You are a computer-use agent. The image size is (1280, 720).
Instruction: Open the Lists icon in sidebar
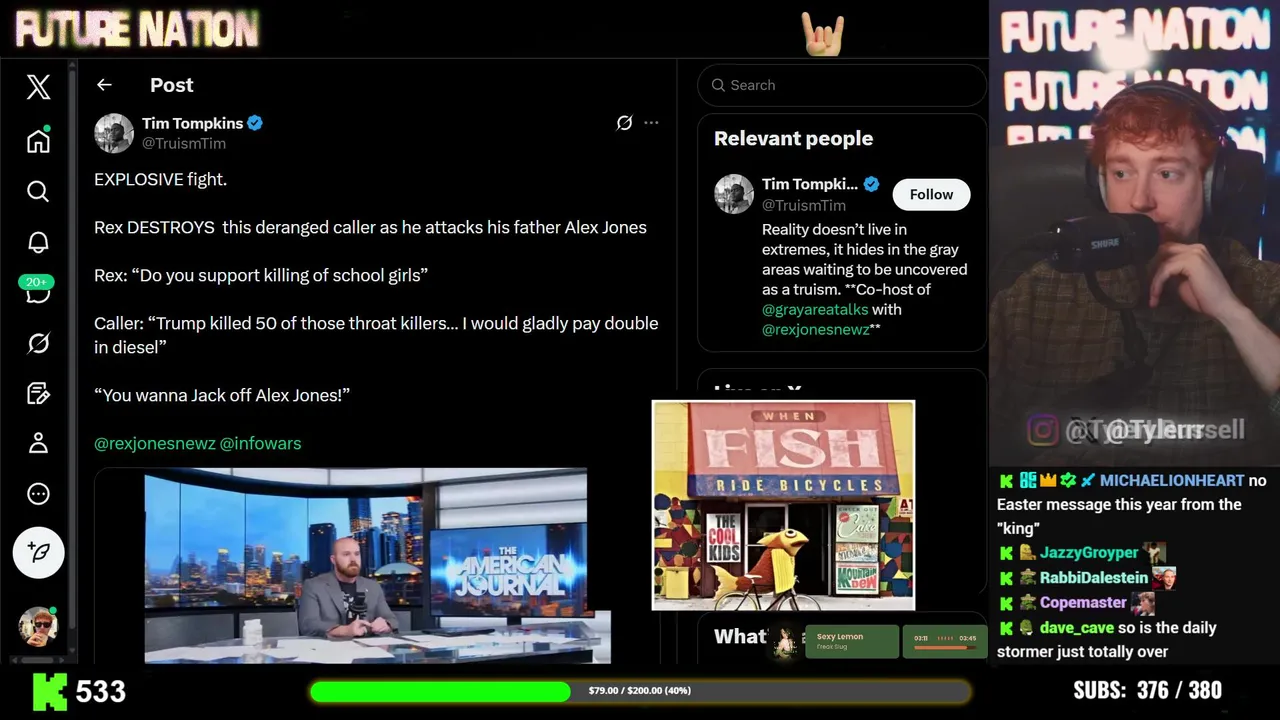coord(38,393)
